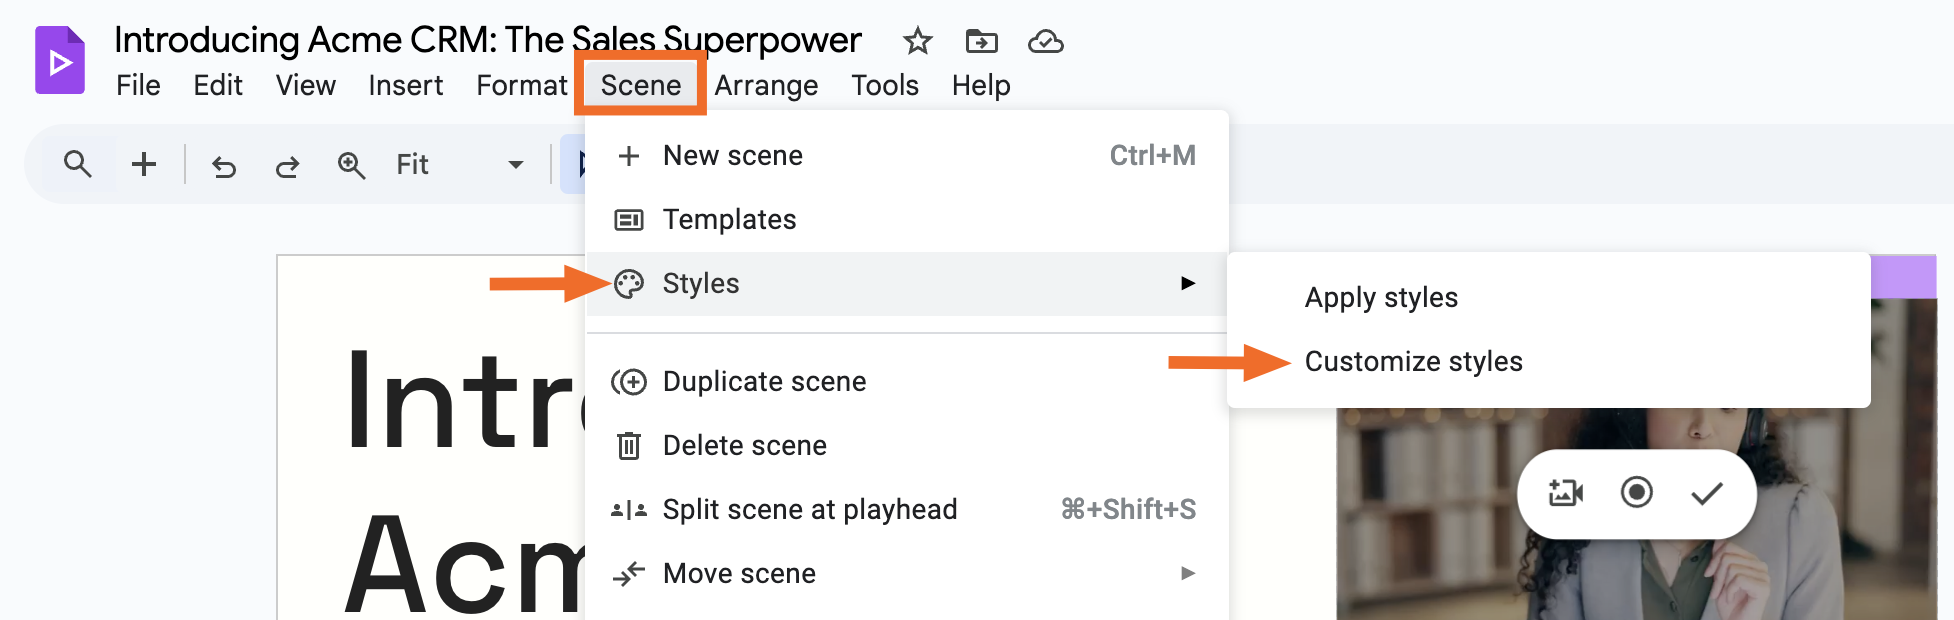Image resolution: width=1954 pixels, height=620 pixels.
Task: Close the open Scene menu
Action: click(x=641, y=86)
